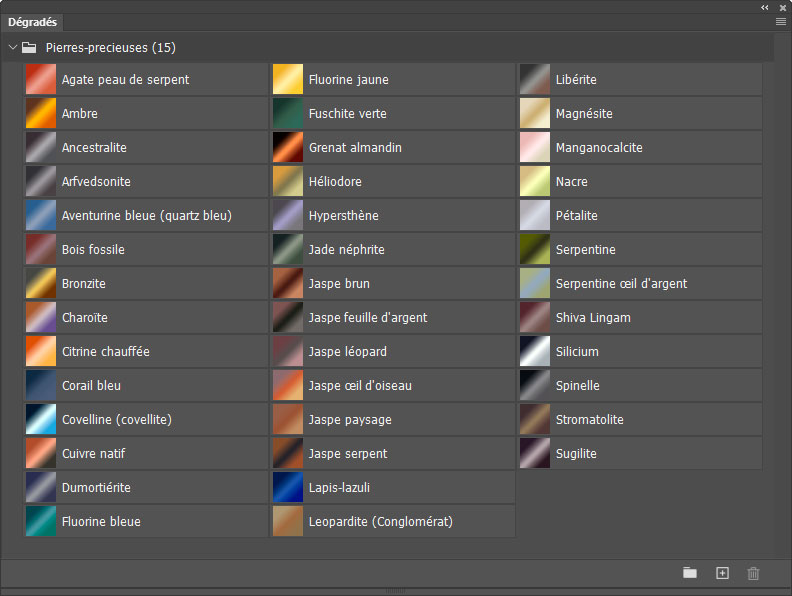
Task: Choose the Serpentine œil d'argent preset
Action: 535,284
